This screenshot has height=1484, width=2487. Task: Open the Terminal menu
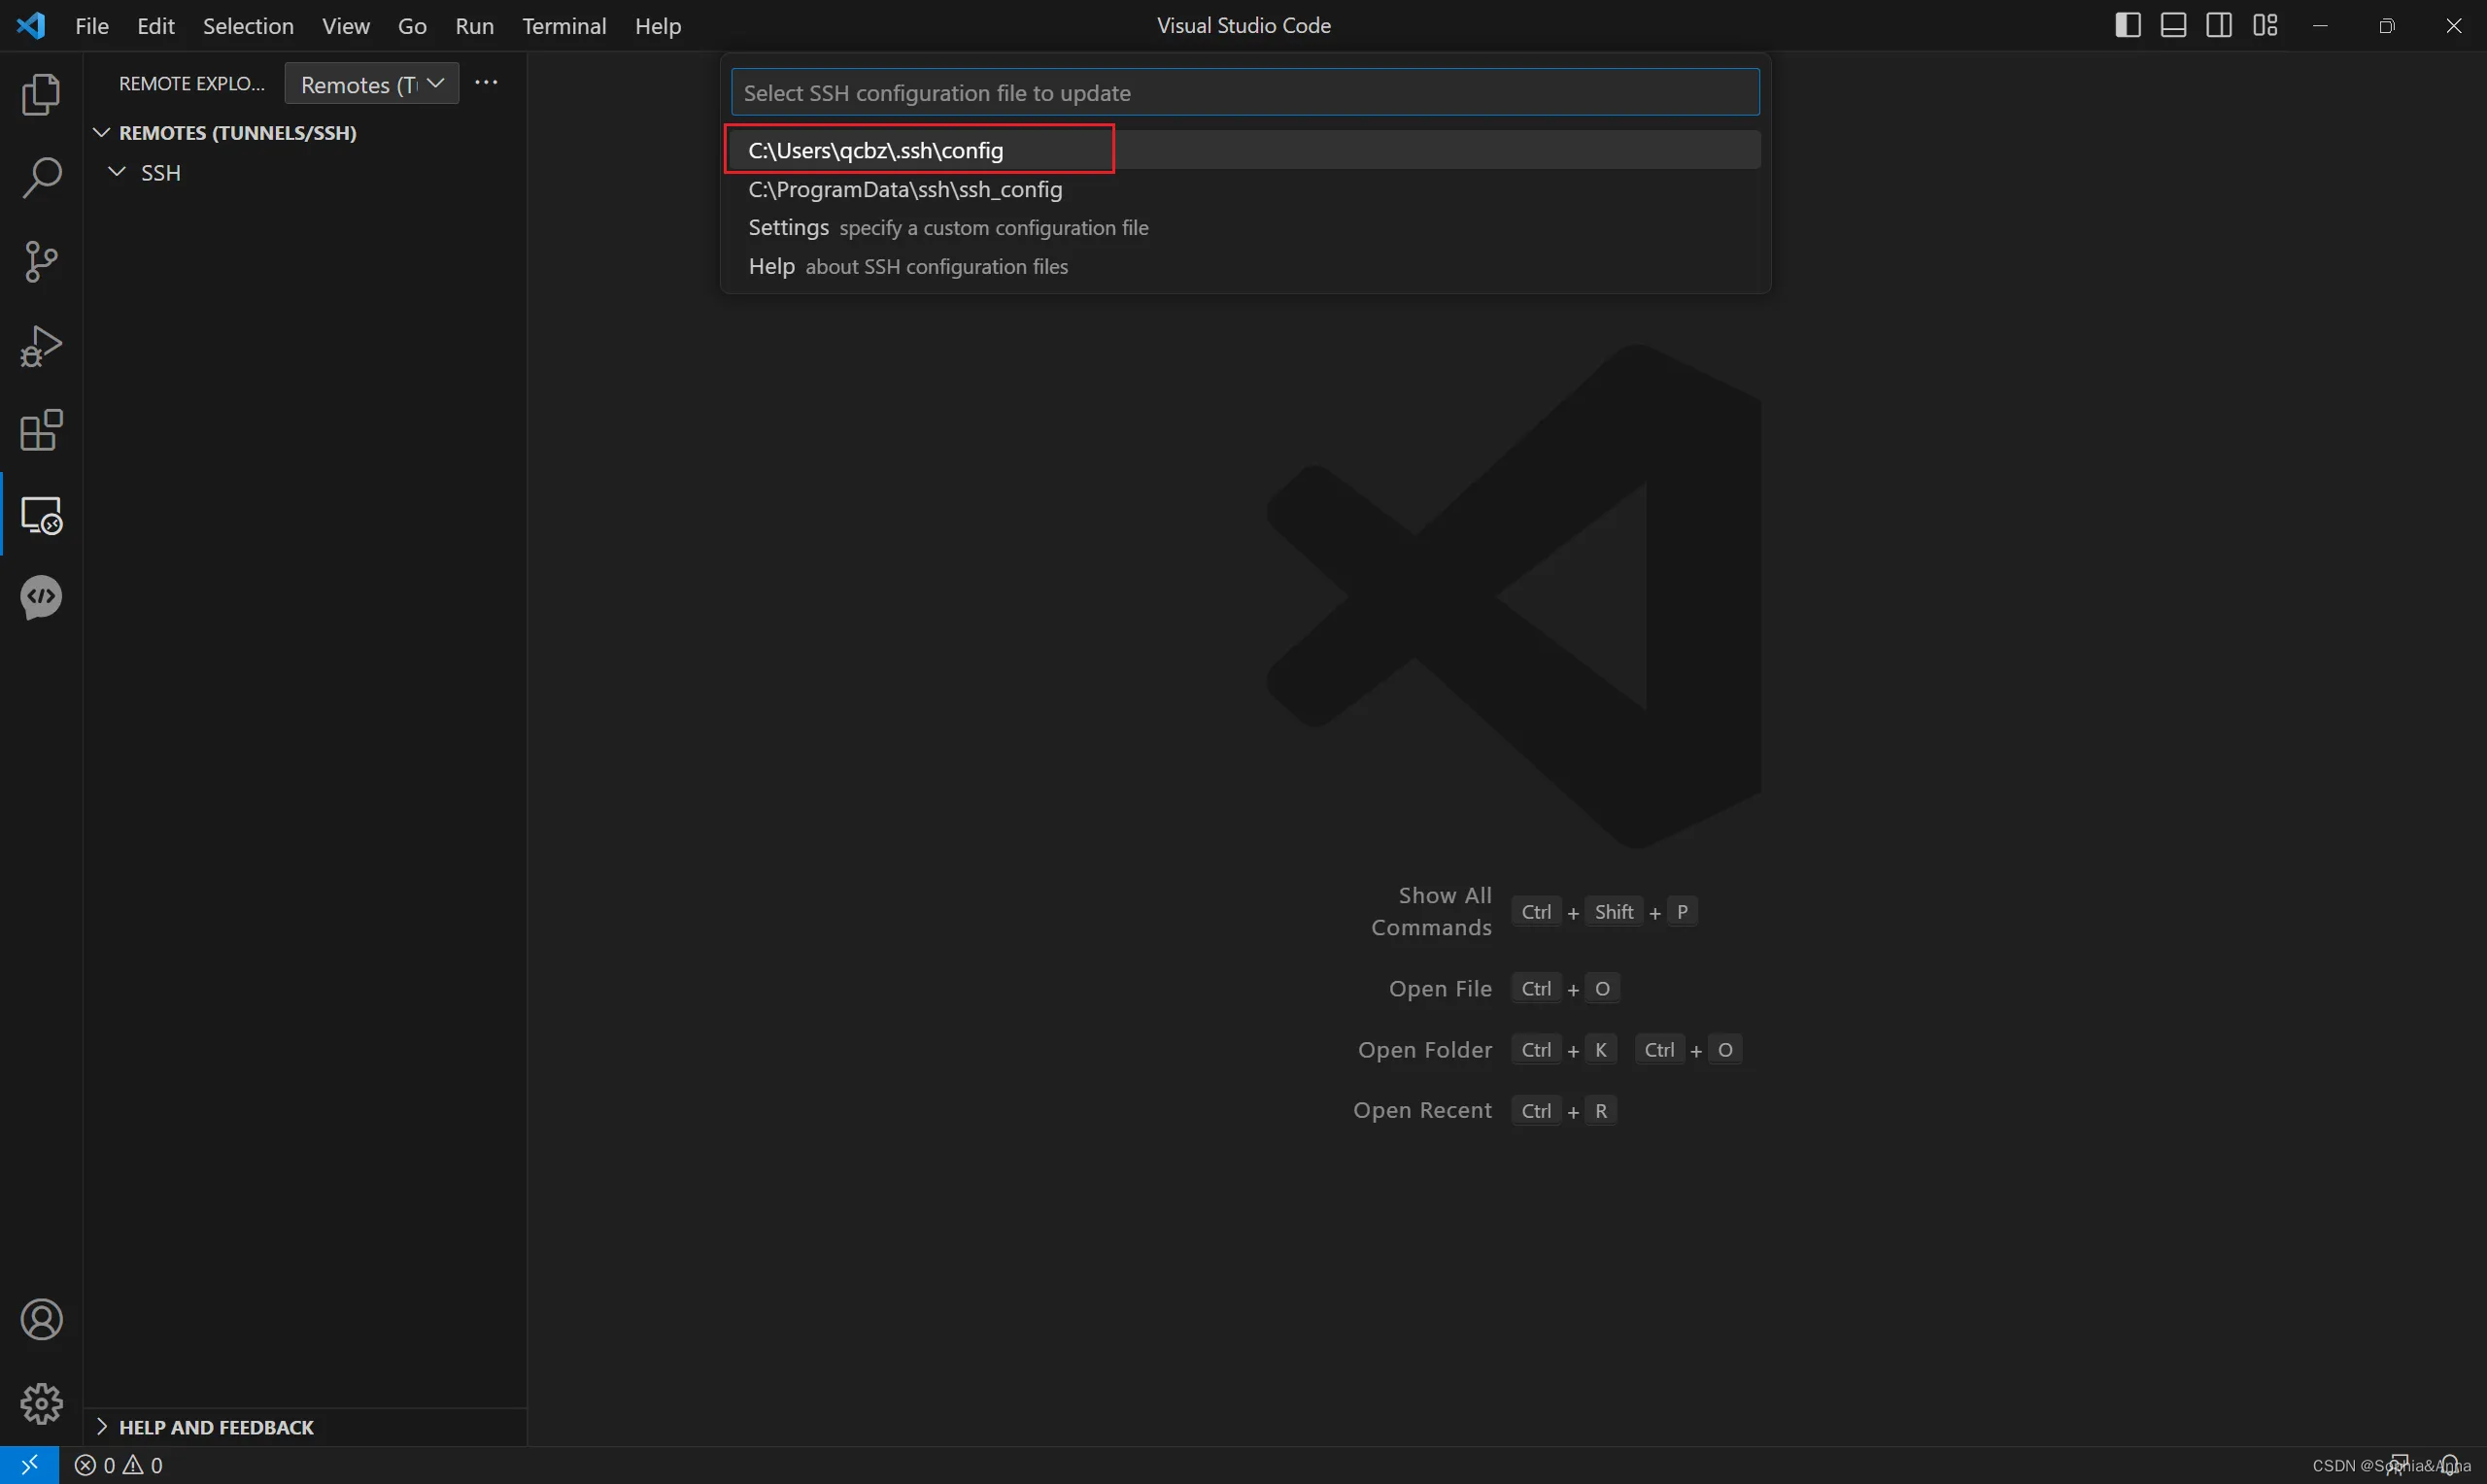pyautogui.click(x=563, y=26)
